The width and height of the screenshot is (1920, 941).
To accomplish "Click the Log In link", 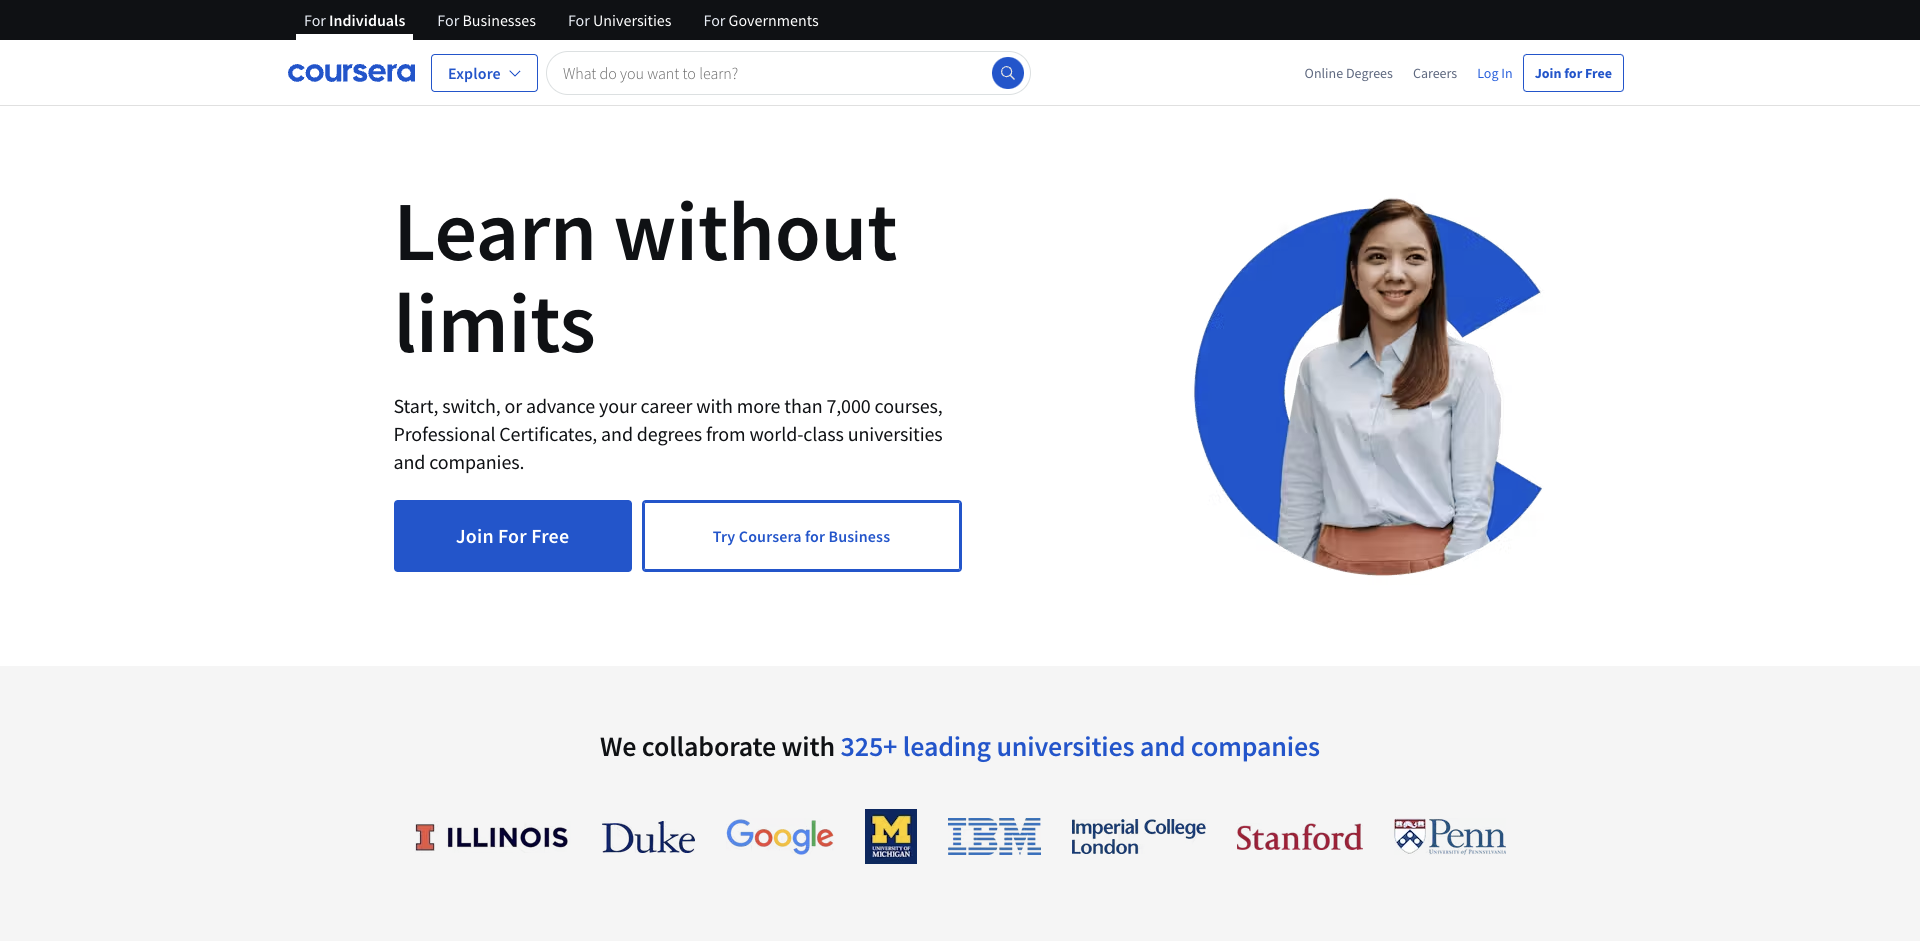I will (1494, 73).
